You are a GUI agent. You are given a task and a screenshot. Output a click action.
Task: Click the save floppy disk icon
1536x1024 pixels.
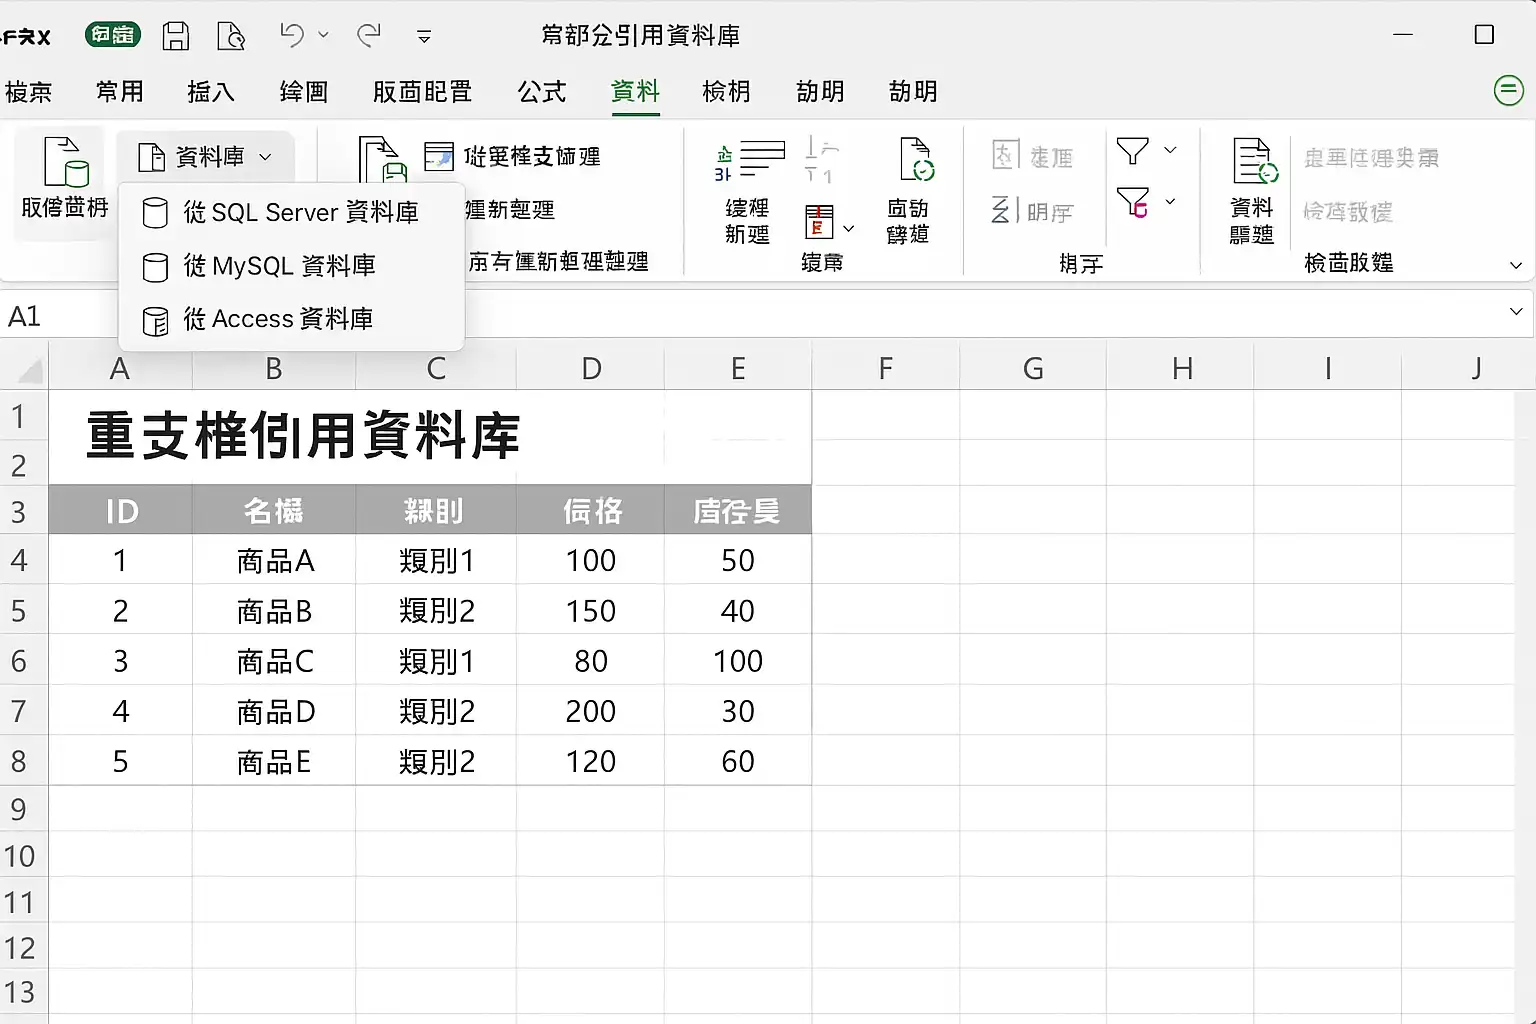point(176,36)
